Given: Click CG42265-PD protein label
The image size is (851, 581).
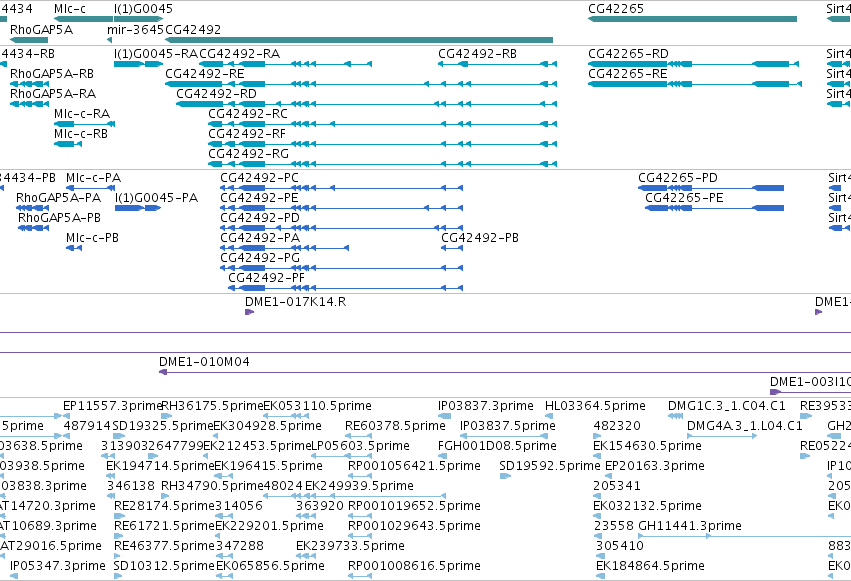Looking at the screenshot, I should click(678, 178).
